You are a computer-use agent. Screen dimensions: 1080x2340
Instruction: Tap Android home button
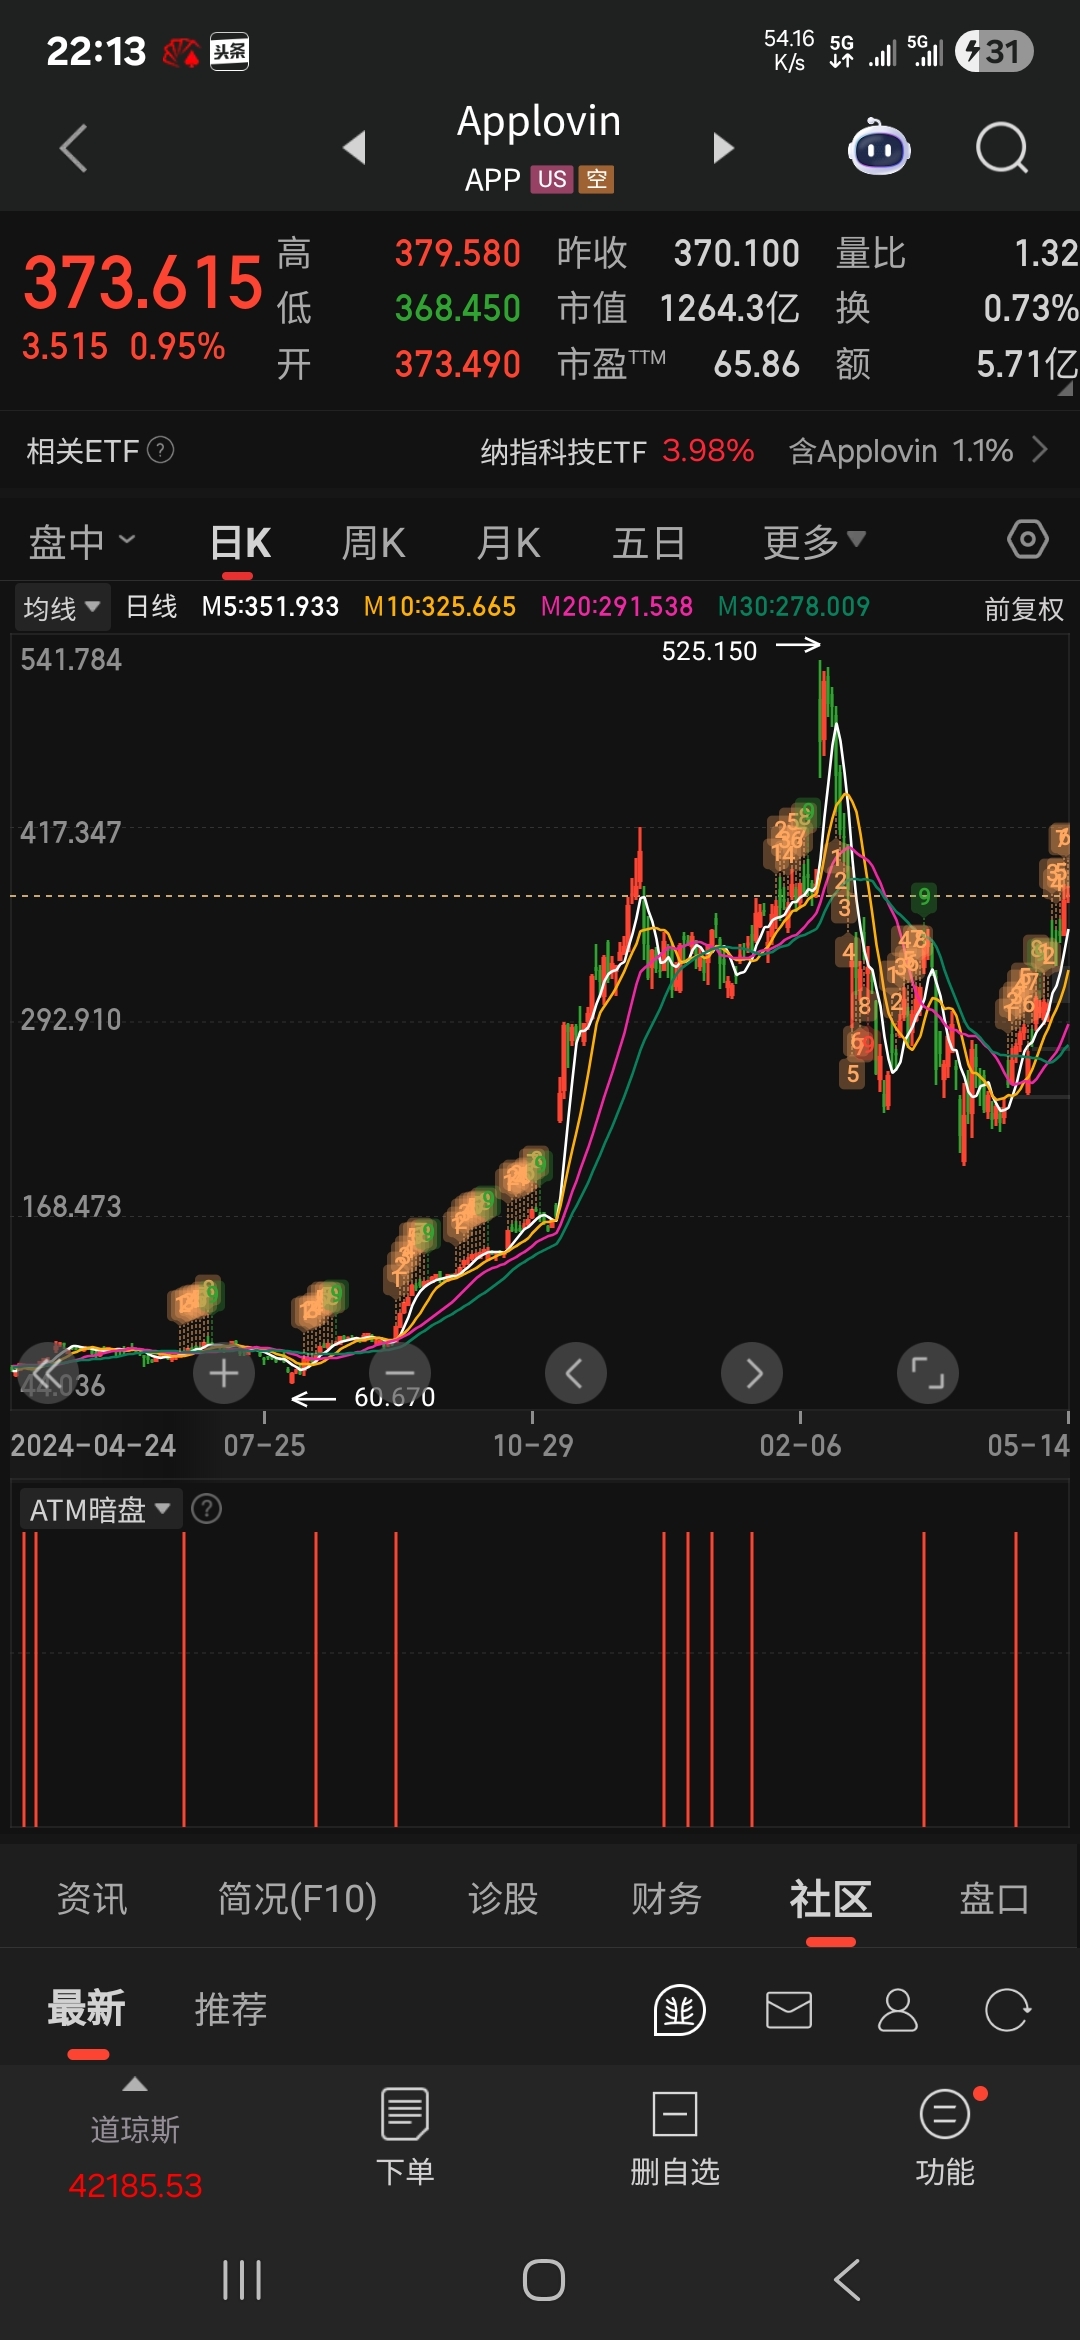(x=543, y=2280)
